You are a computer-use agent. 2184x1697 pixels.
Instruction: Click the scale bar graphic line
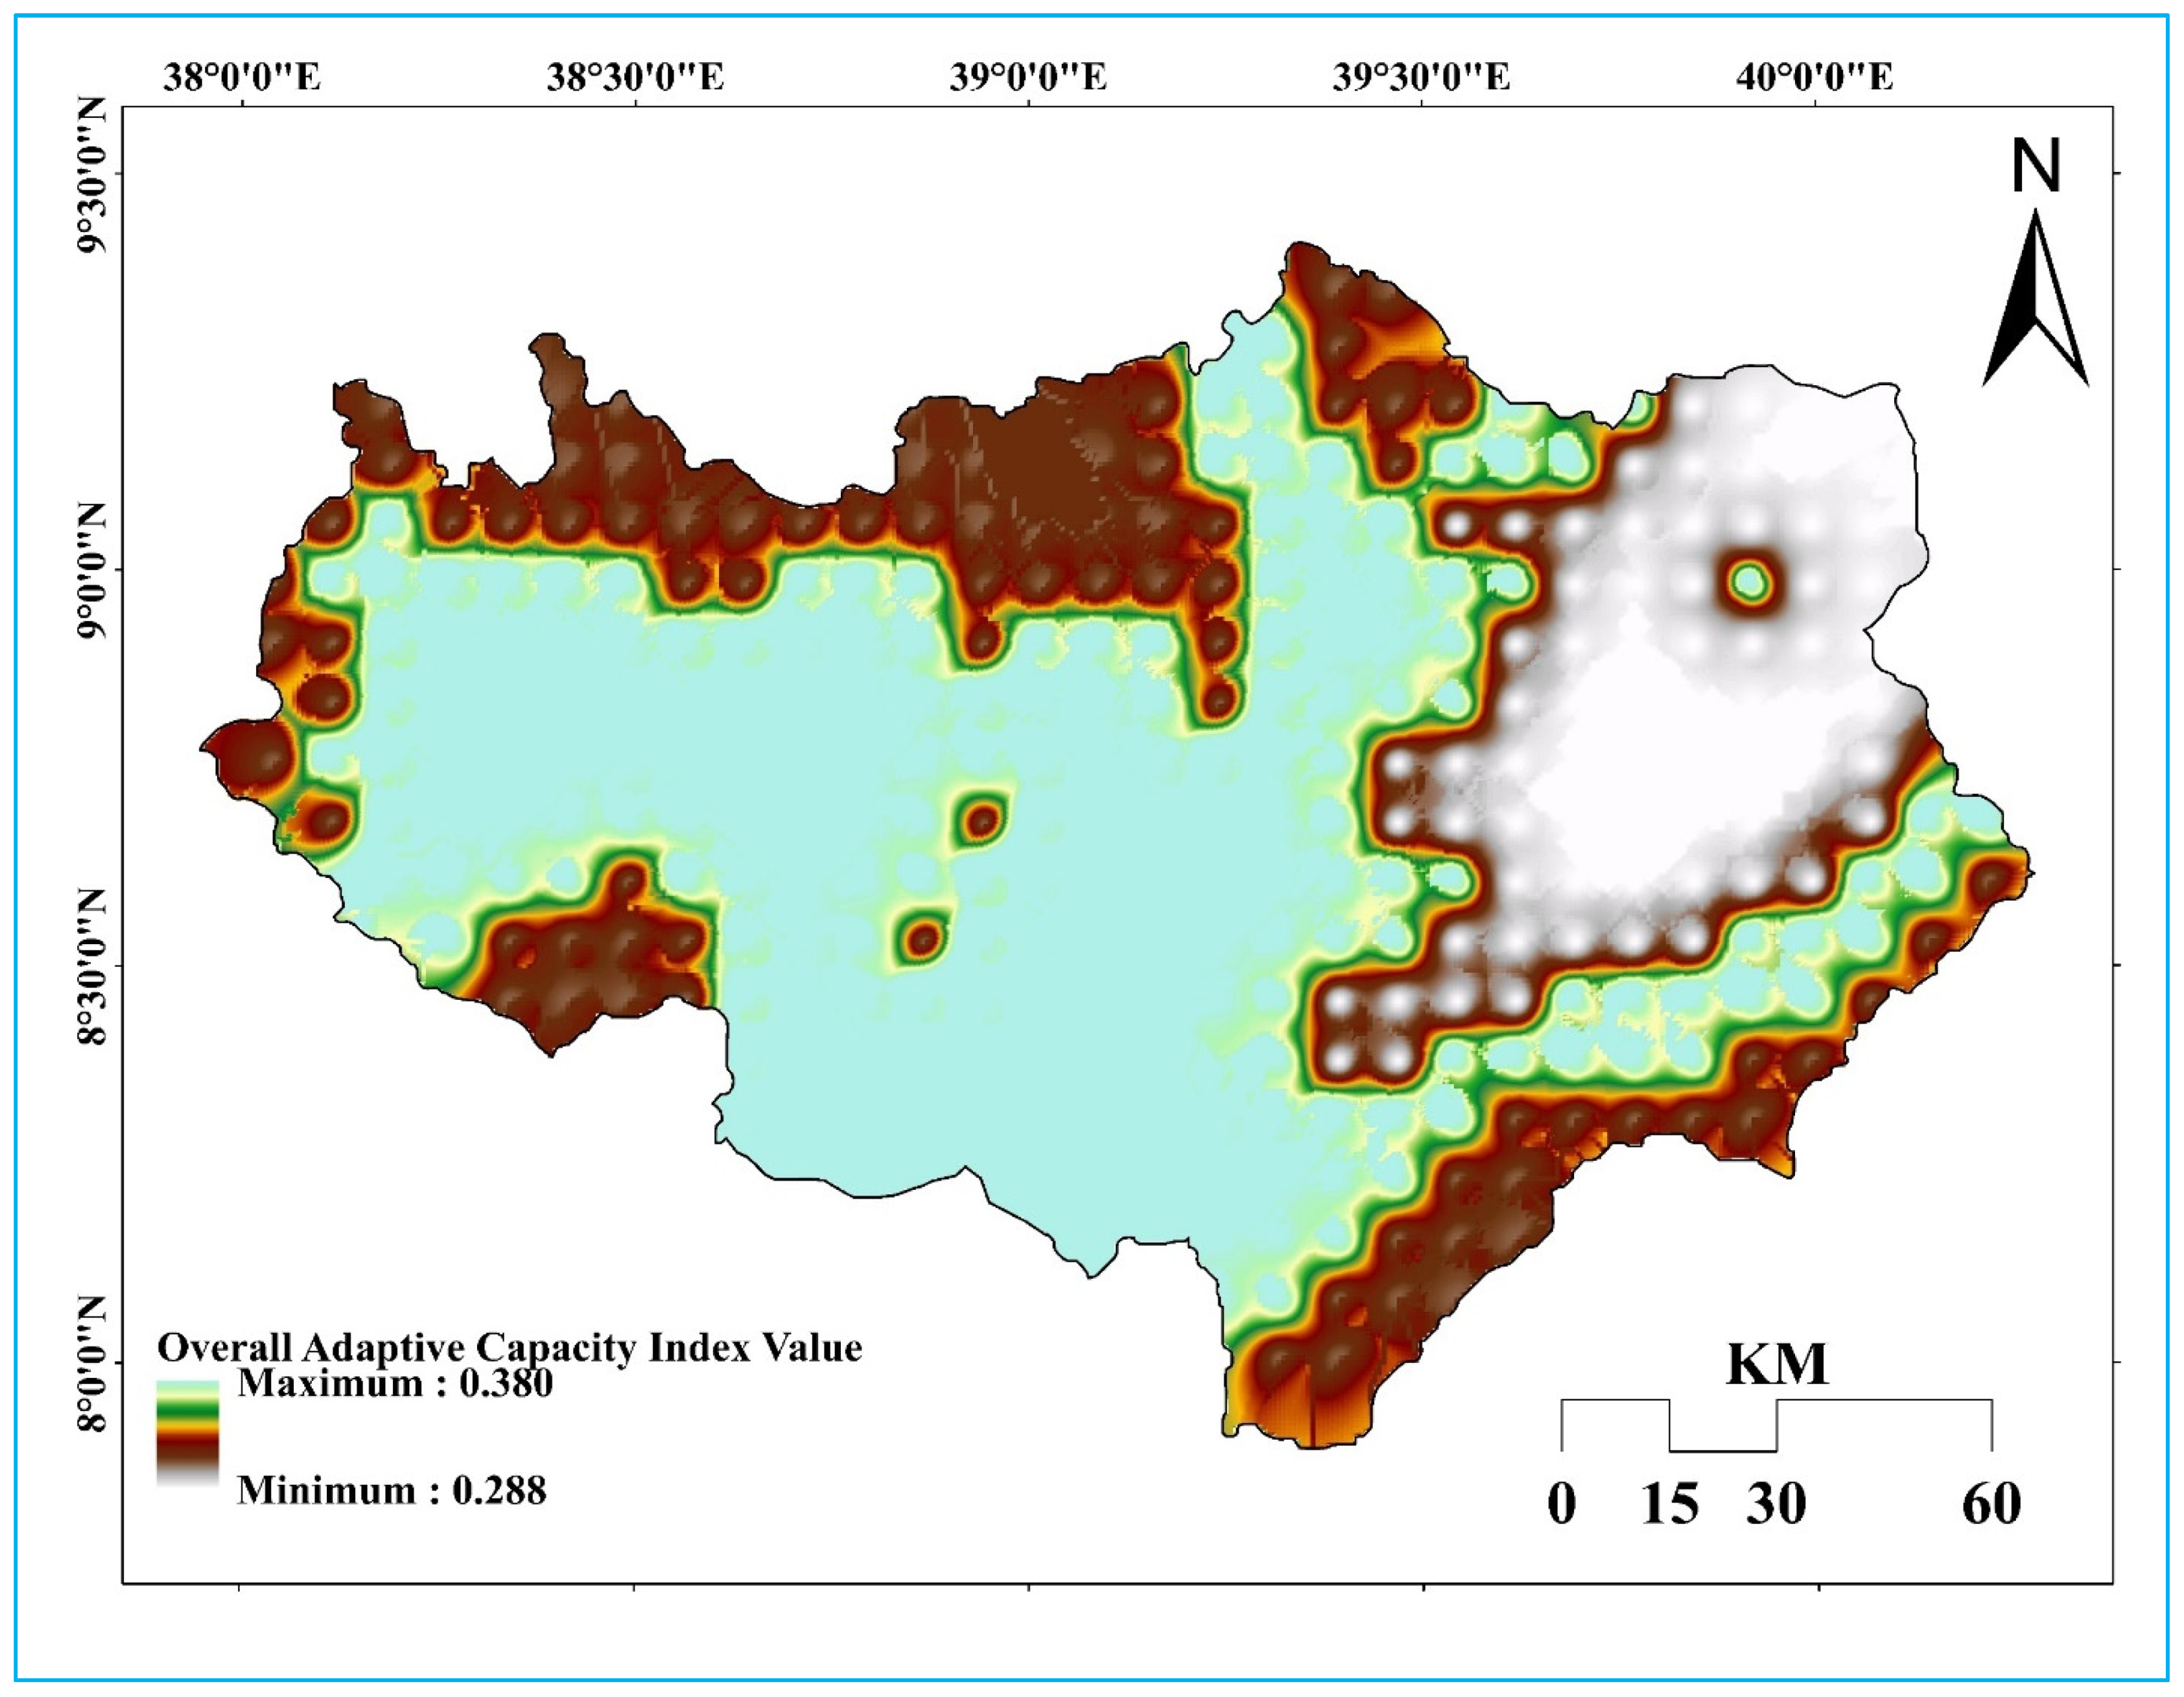tap(1777, 1426)
